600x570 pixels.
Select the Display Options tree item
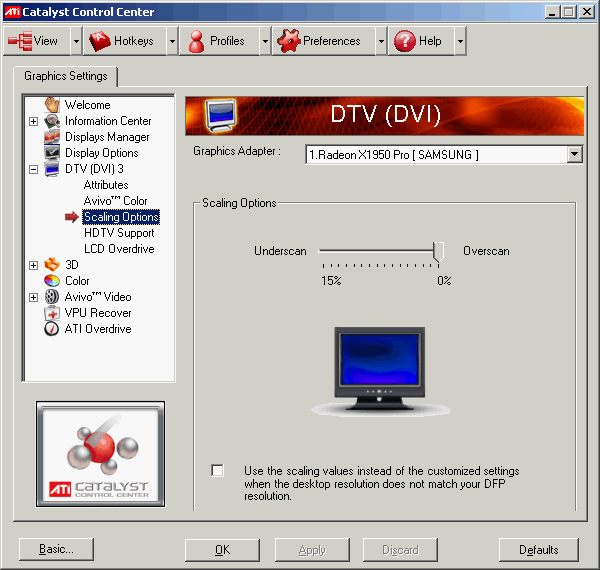pyautogui.click(x=101, y=153)
